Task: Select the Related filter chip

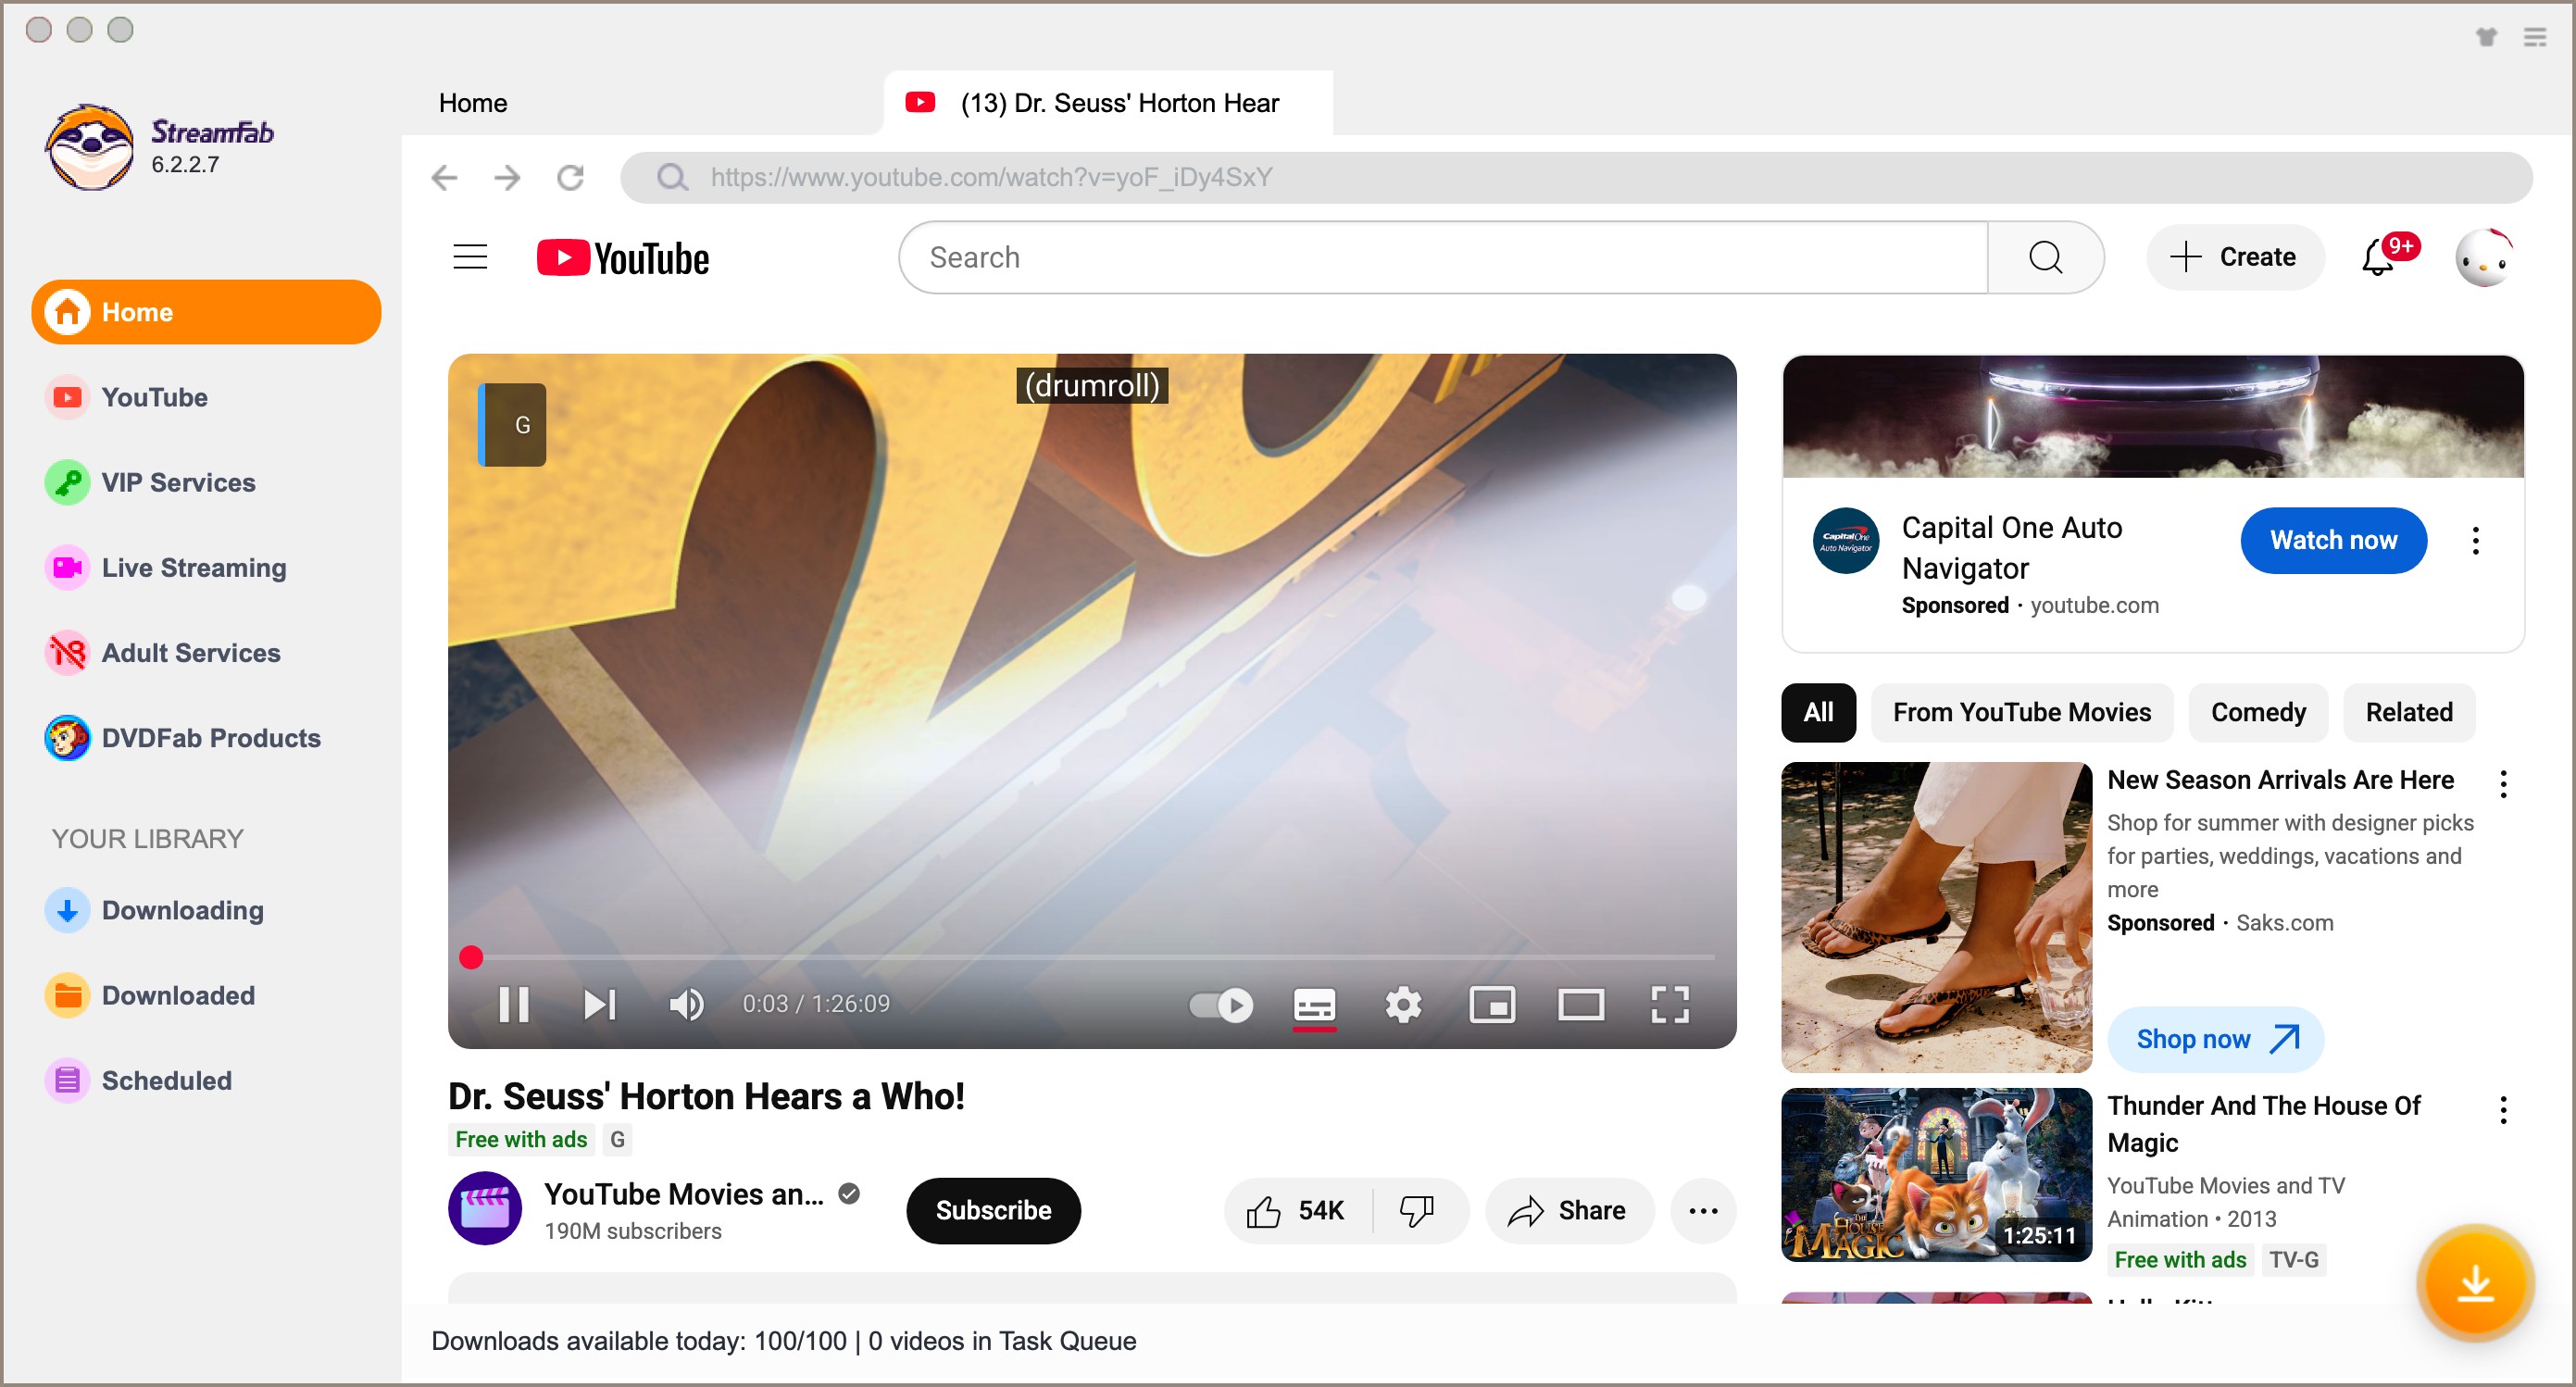Action: [x=2410, y=713]
